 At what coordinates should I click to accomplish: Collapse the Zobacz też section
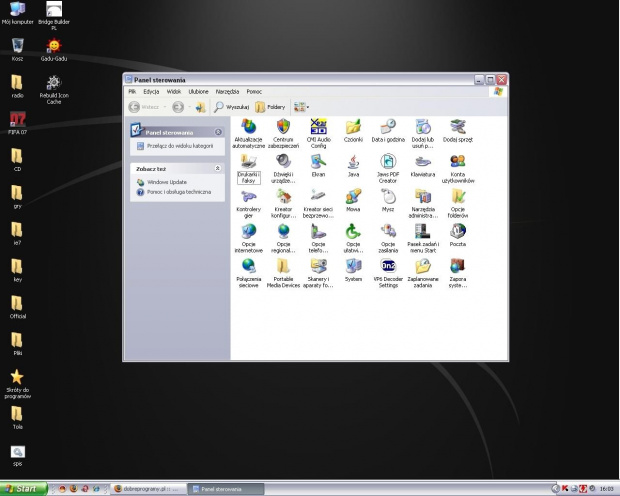[x=217, y=168]
